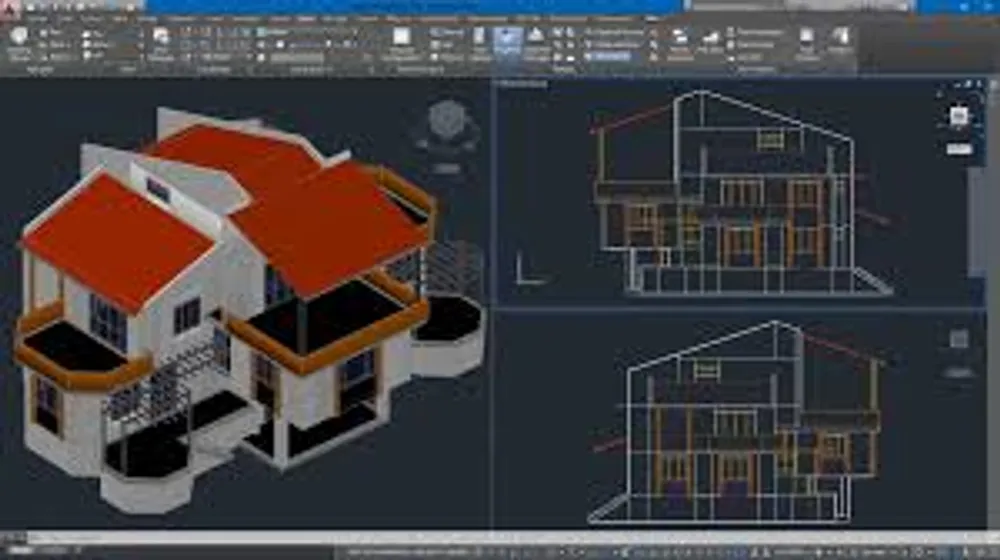Click the ViewCube in the upper-right viewport
This screenshot has width=1000, height=560.
[x=958, y=116]
